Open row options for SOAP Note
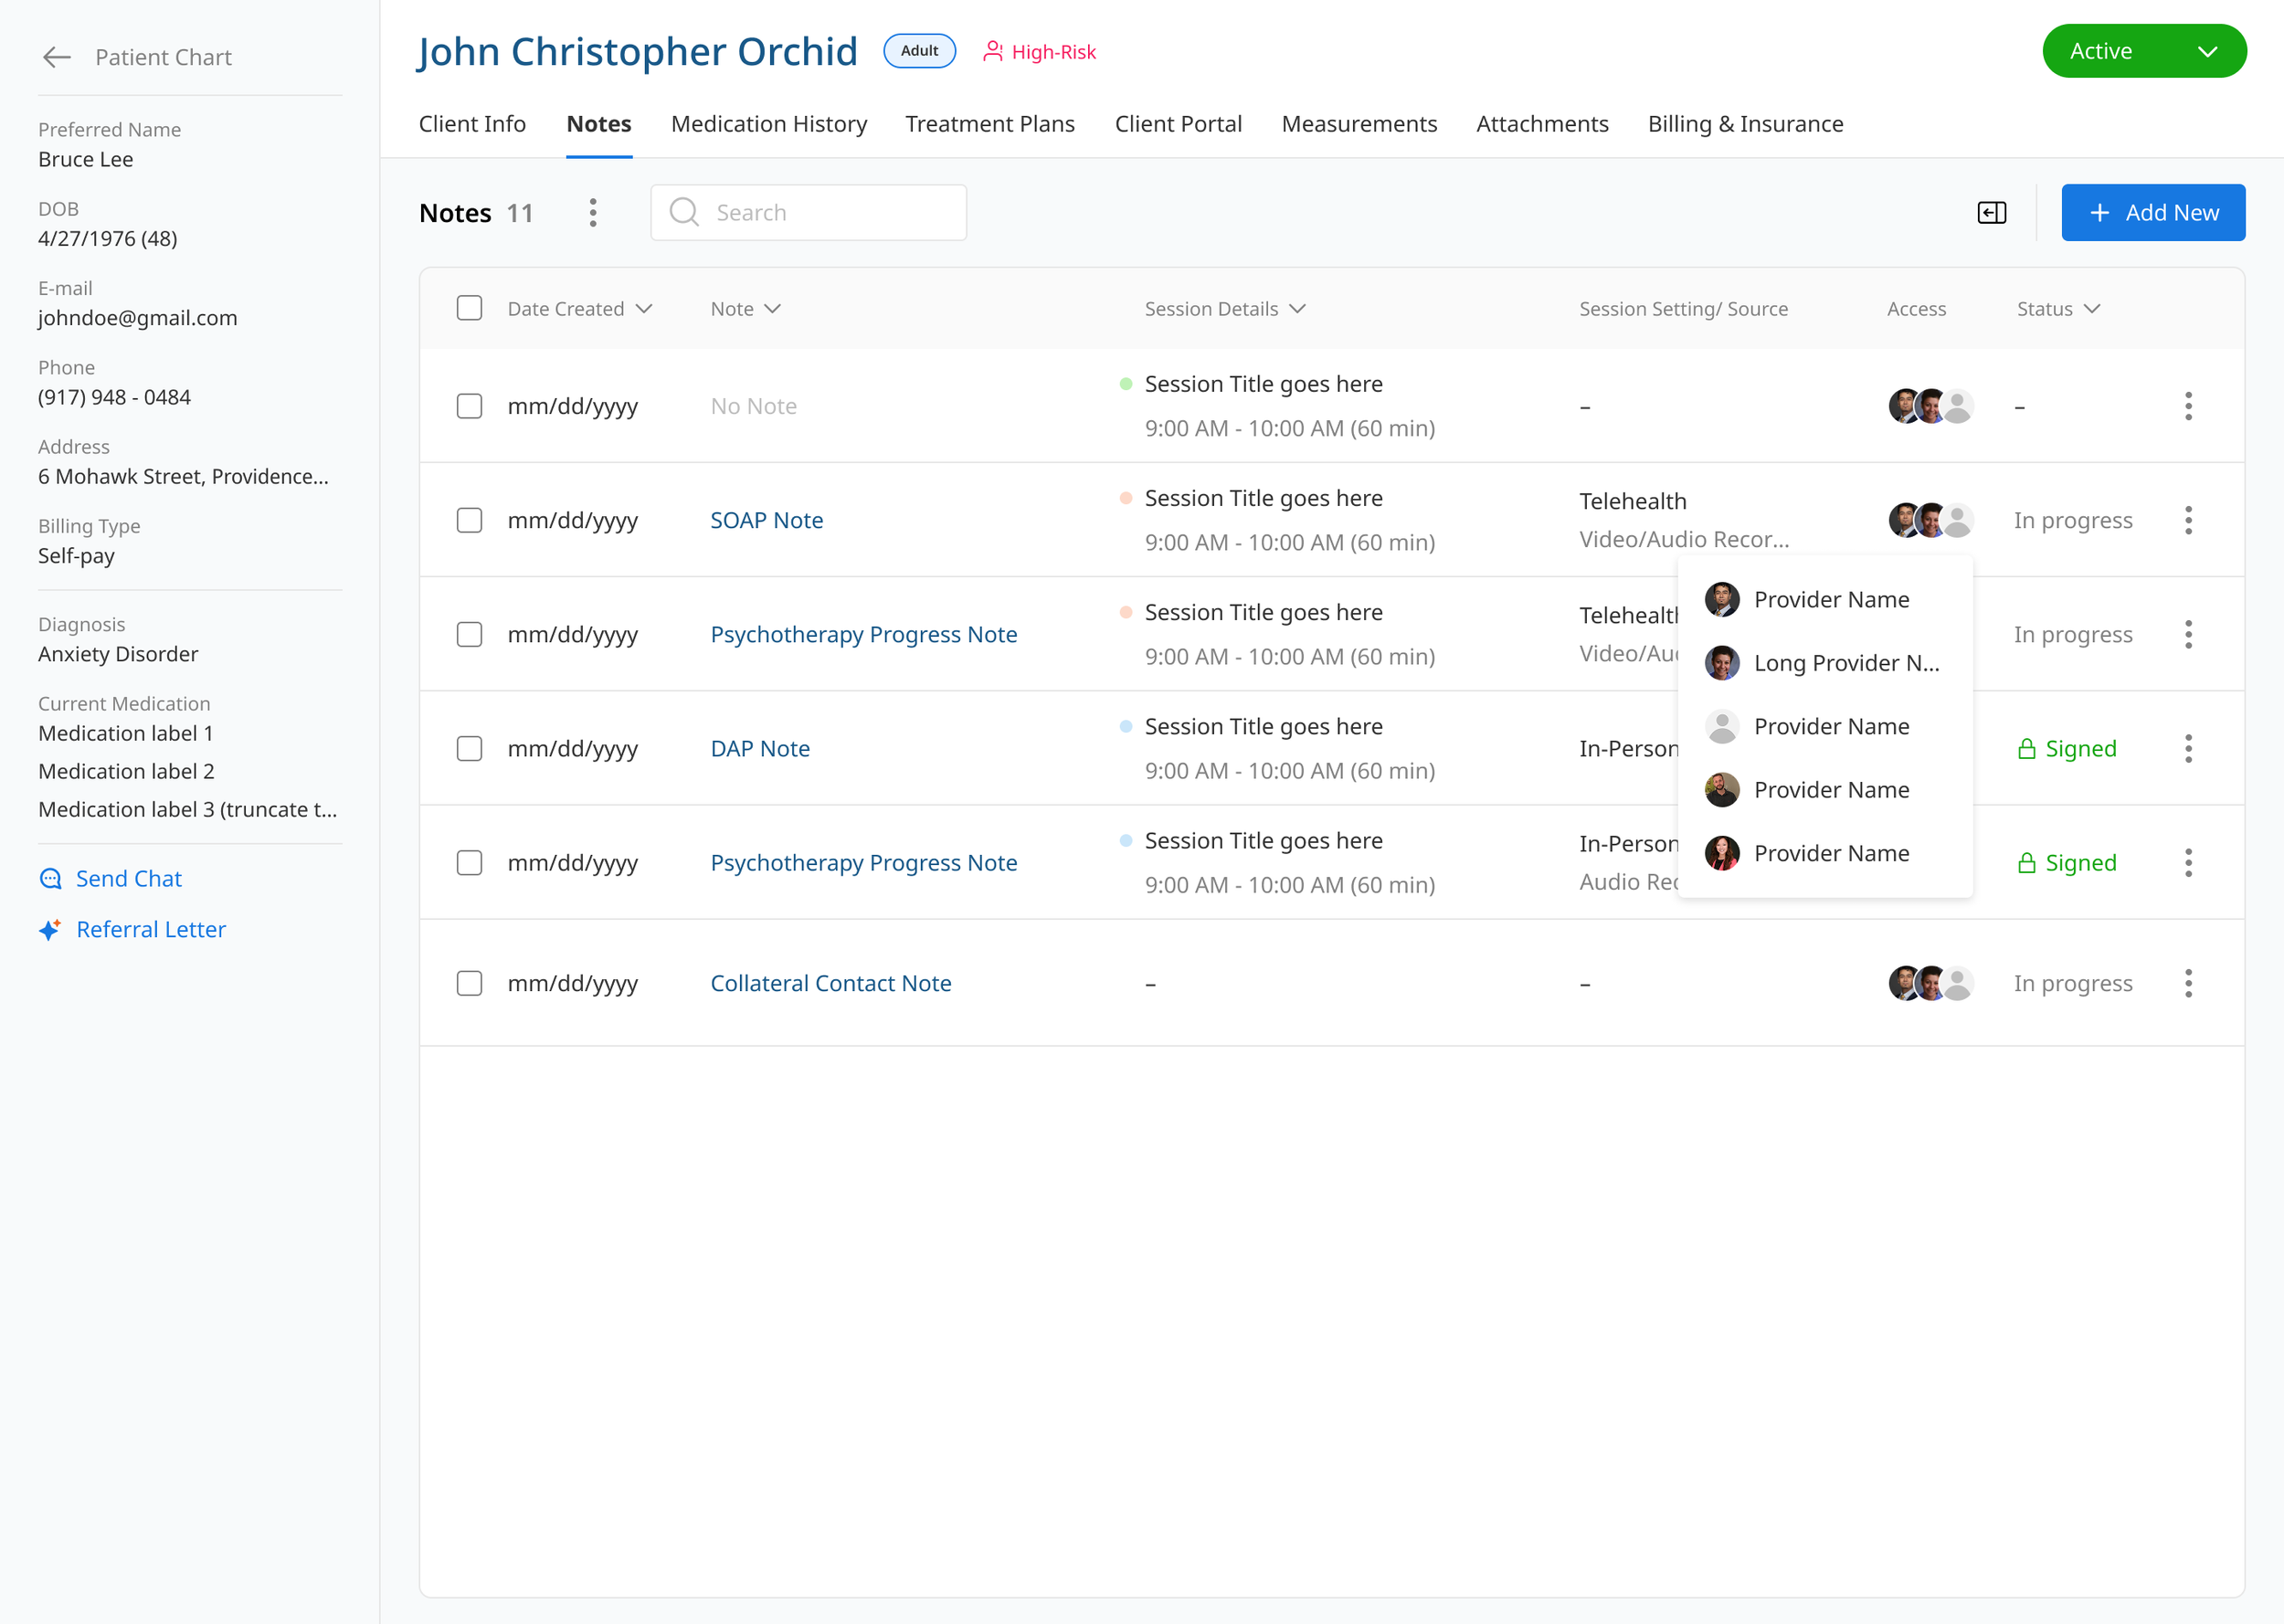 [x=2188, y=520]
